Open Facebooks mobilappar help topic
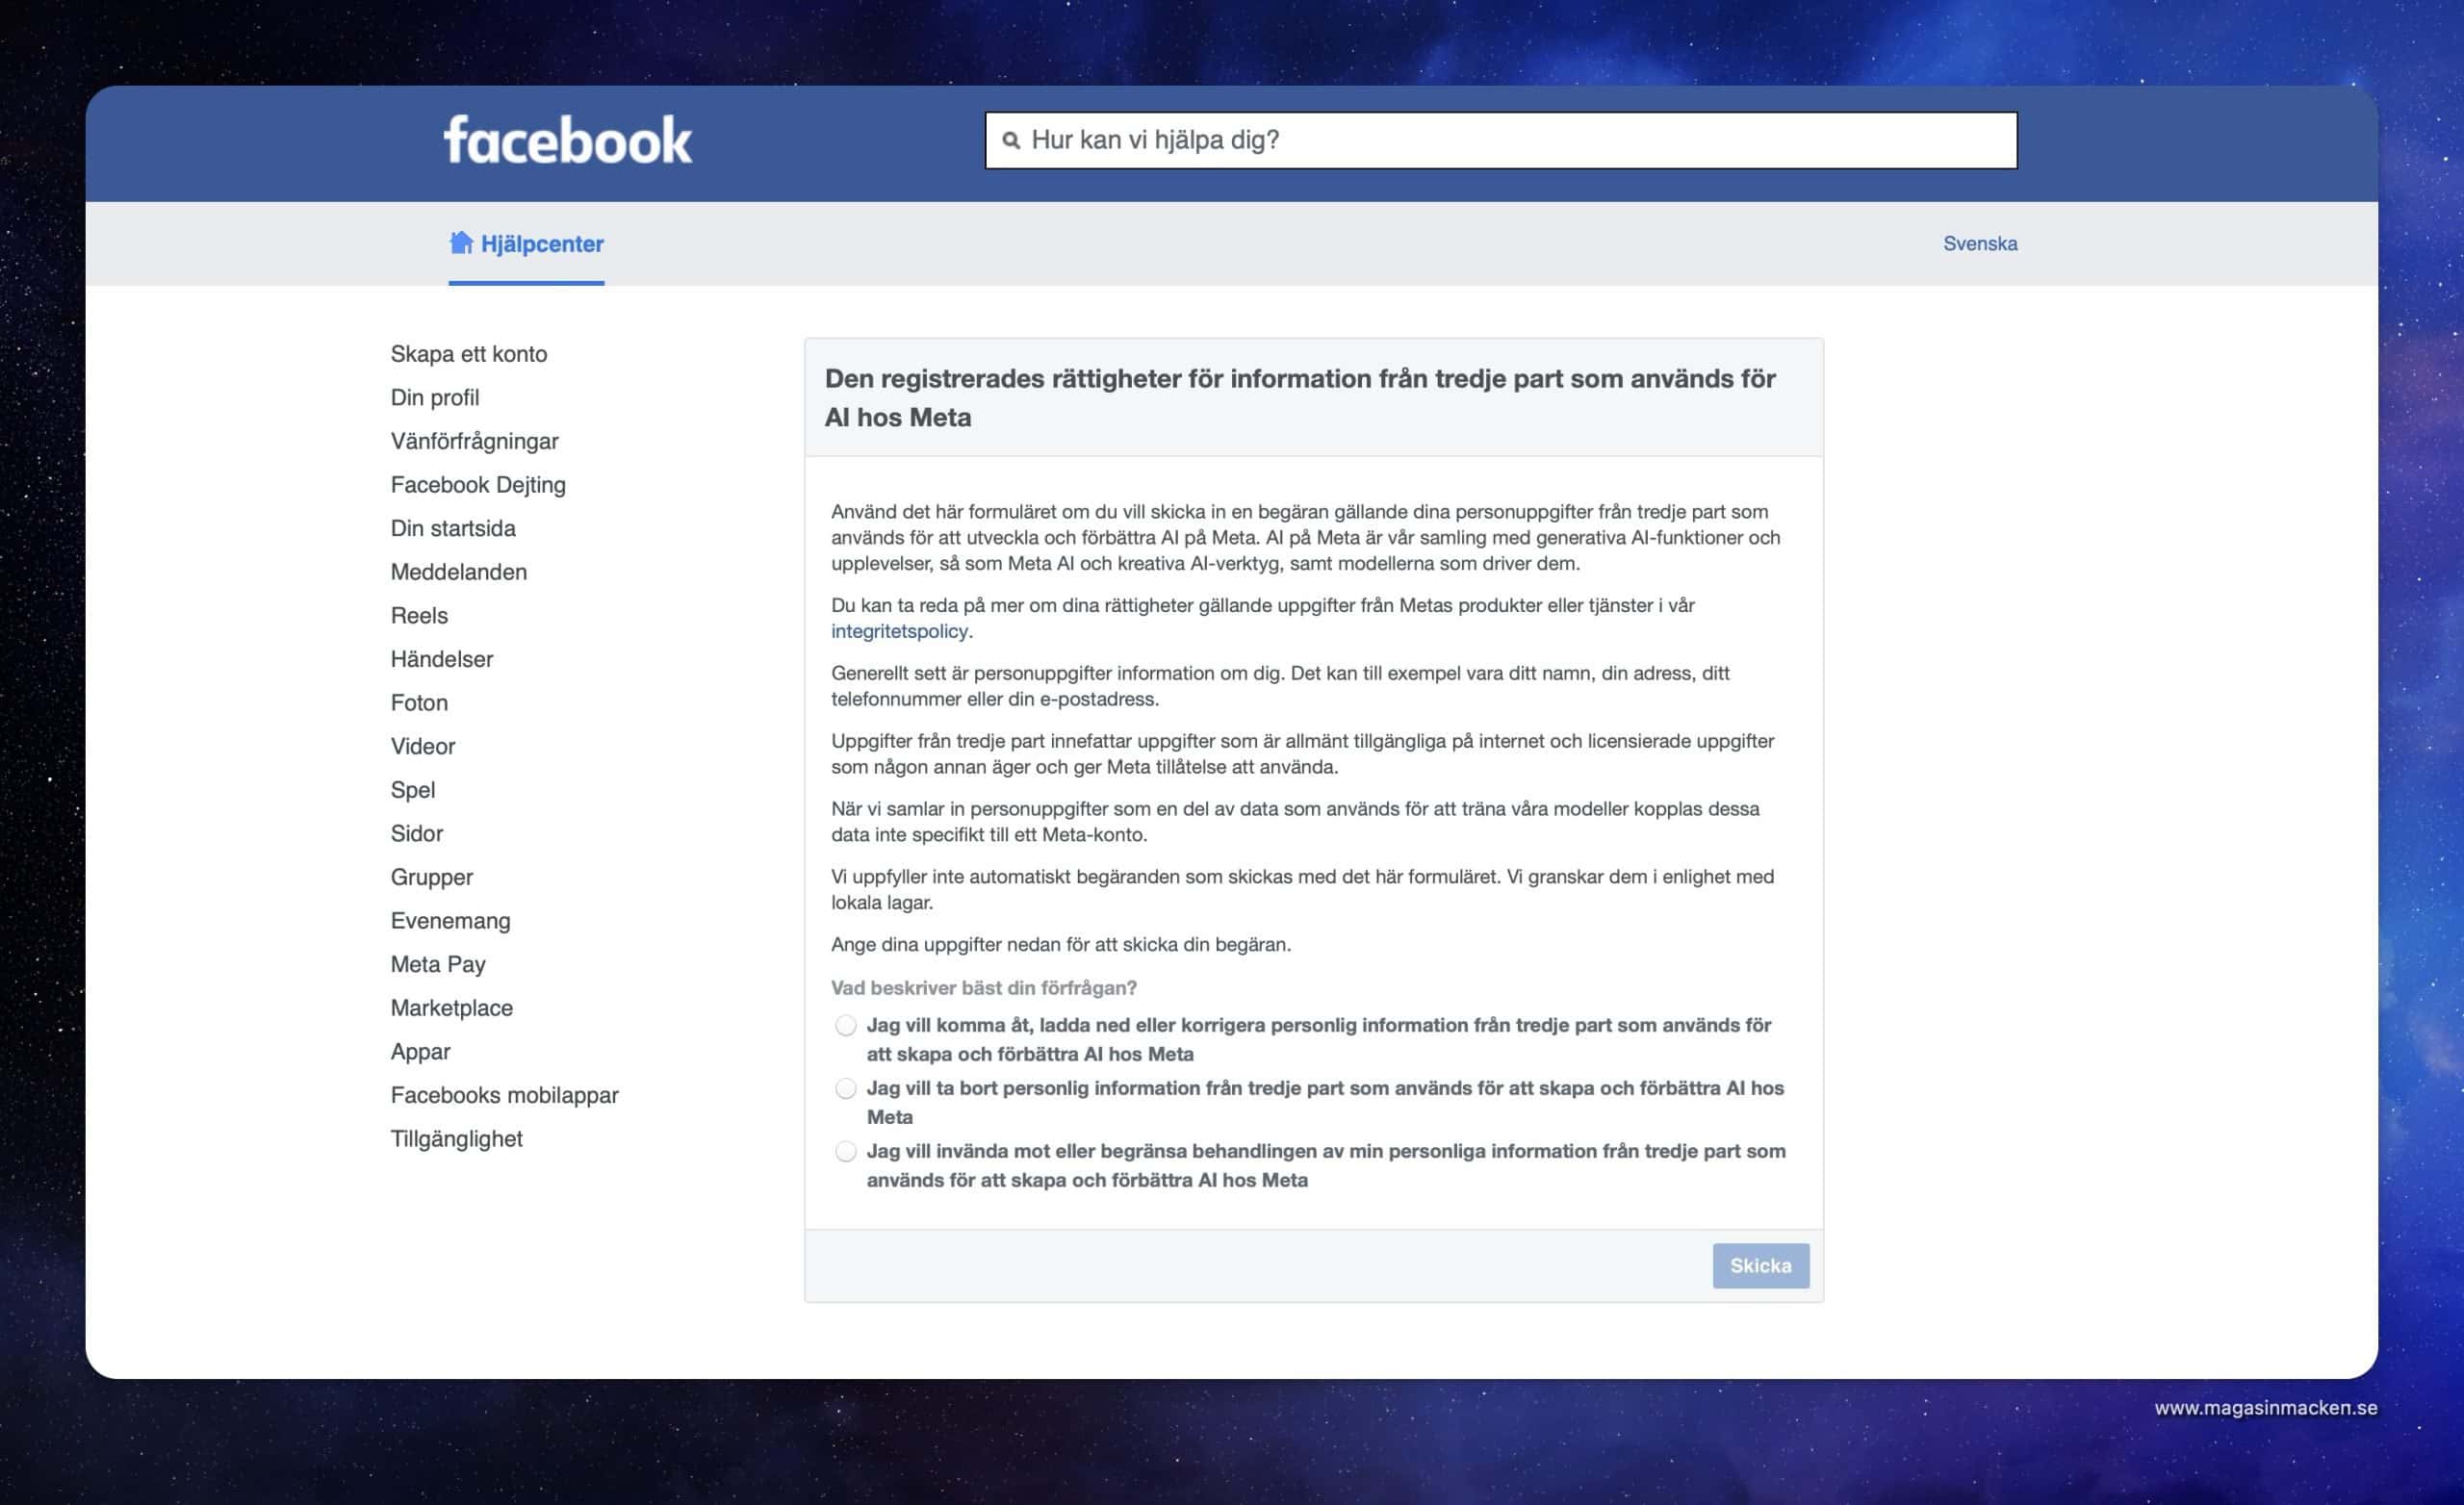 pos(504,1095)
